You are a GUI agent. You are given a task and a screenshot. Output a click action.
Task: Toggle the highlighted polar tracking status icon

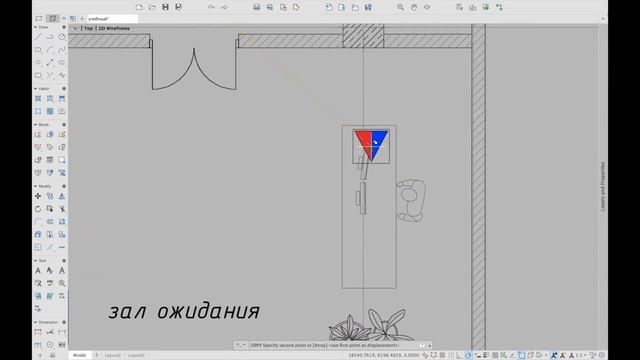469,355
